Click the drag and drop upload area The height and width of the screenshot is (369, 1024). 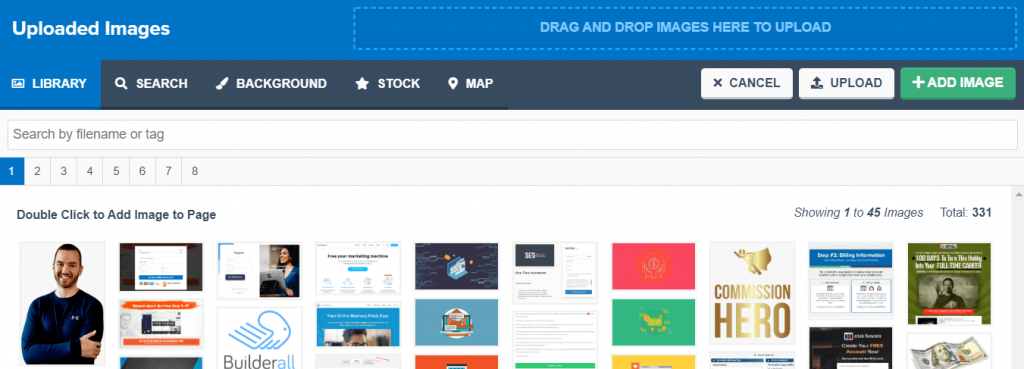point(685,28)
